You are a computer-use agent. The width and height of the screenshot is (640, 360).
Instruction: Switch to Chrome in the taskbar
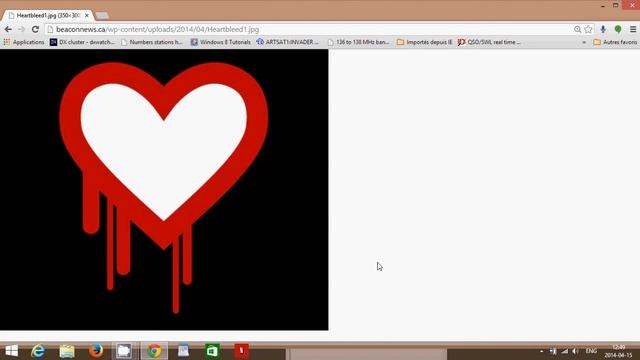point(154,351)
